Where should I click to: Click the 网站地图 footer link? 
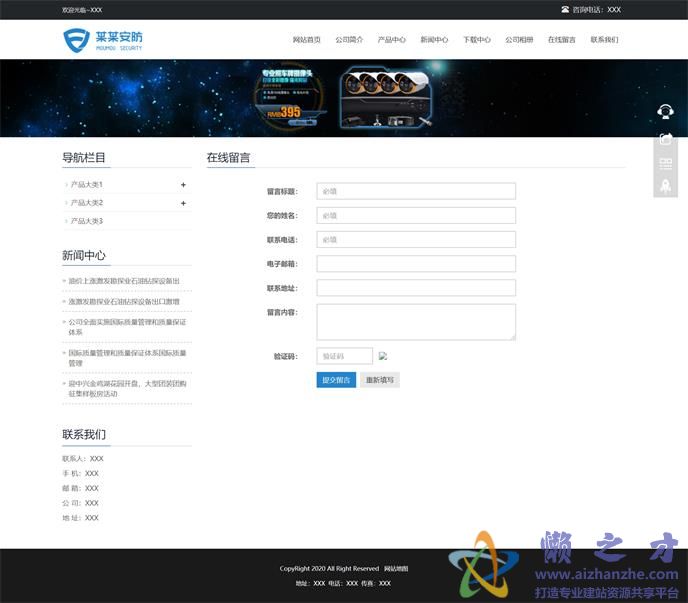point(396,569)
